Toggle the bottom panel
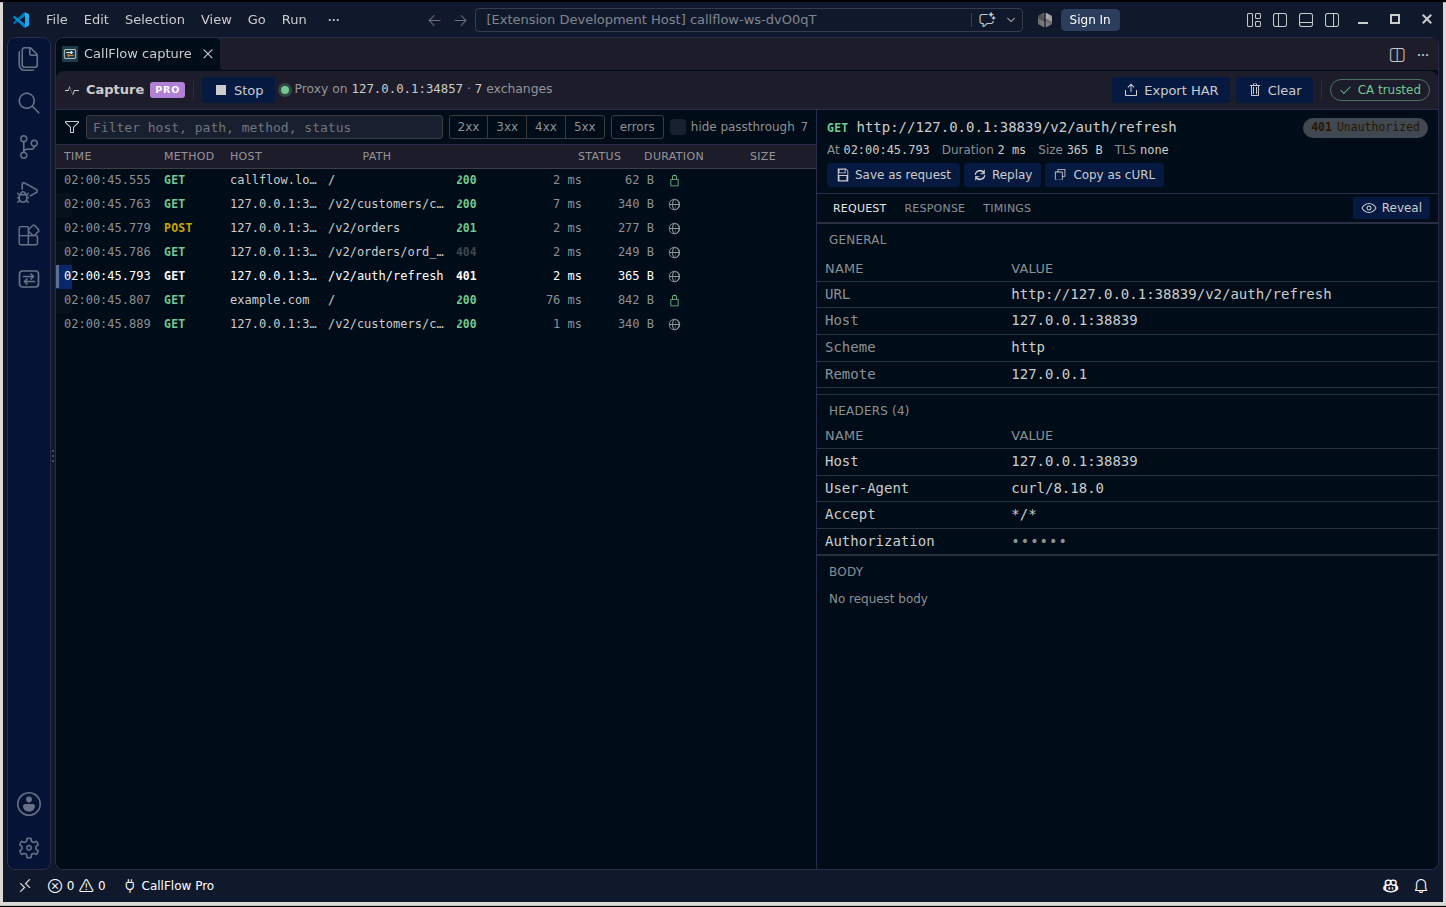 pyautogui.click(x=1306, y=20)
